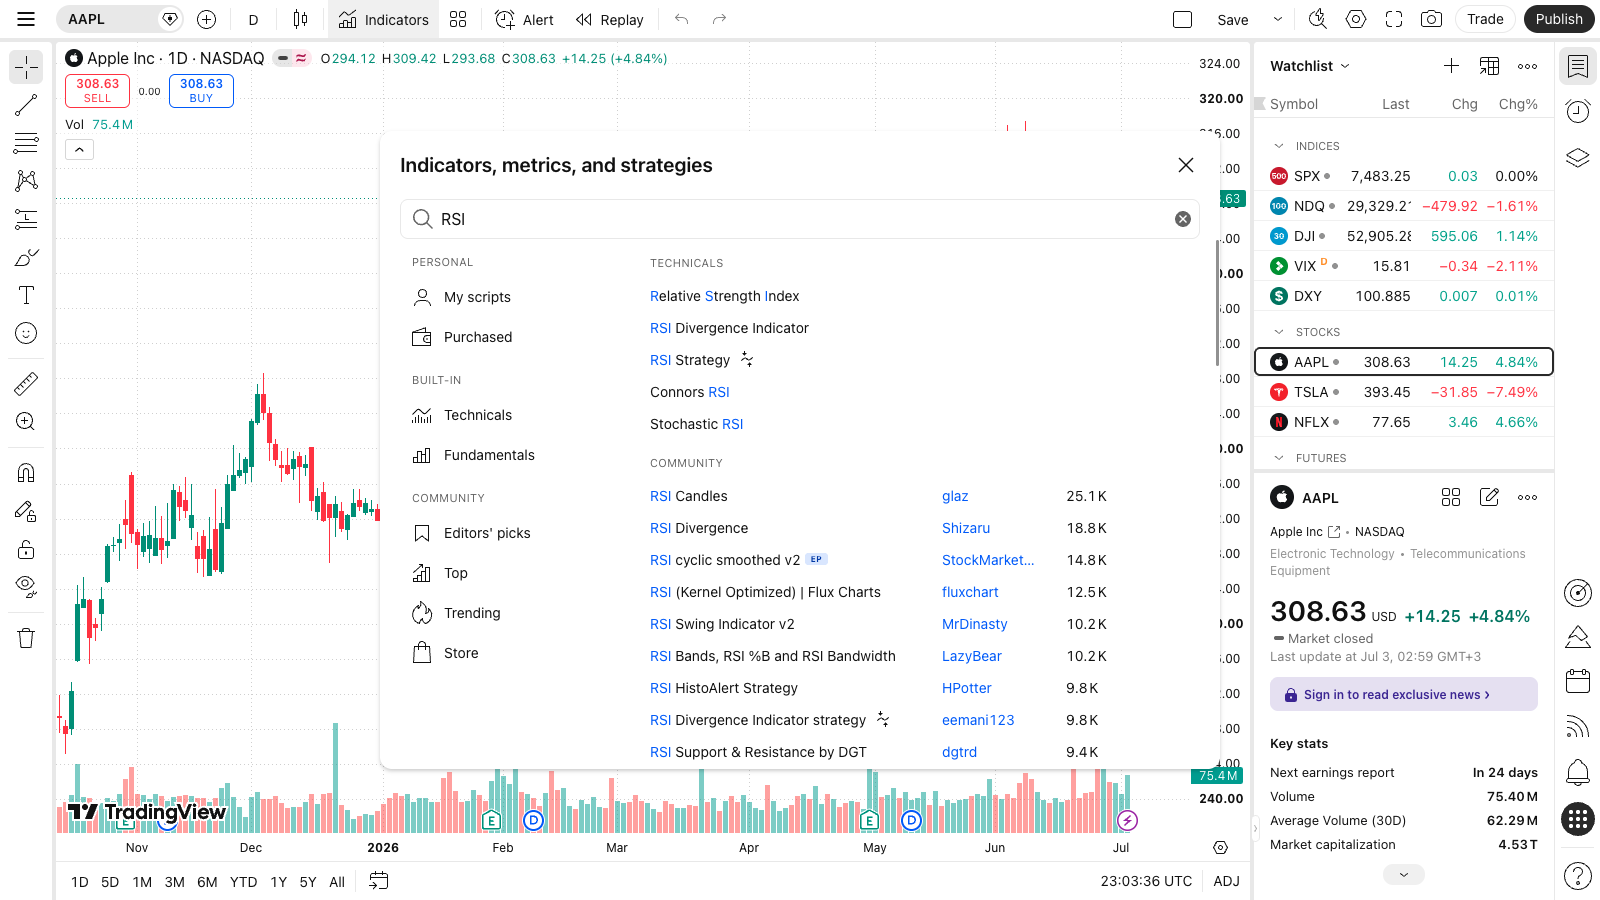
Task: Open watchlist advanced view table icon
Action: (1489, 66)
